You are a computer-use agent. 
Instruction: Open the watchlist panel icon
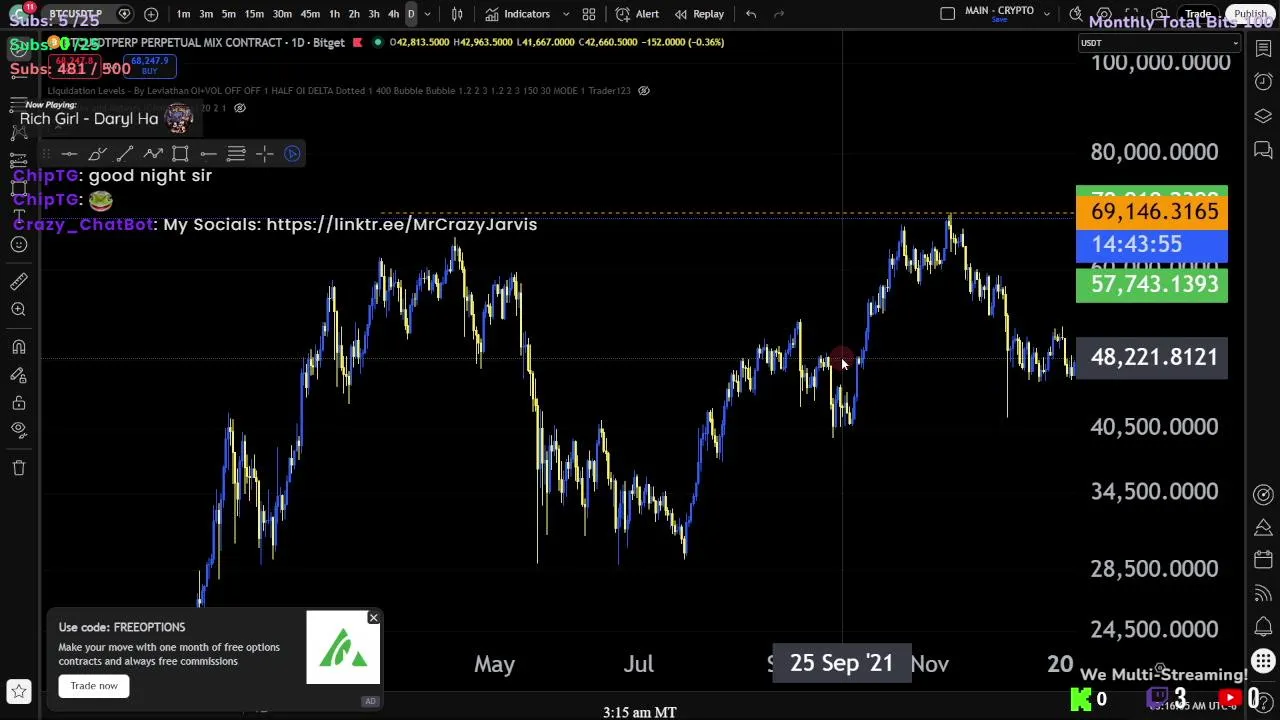point(1263,48)
